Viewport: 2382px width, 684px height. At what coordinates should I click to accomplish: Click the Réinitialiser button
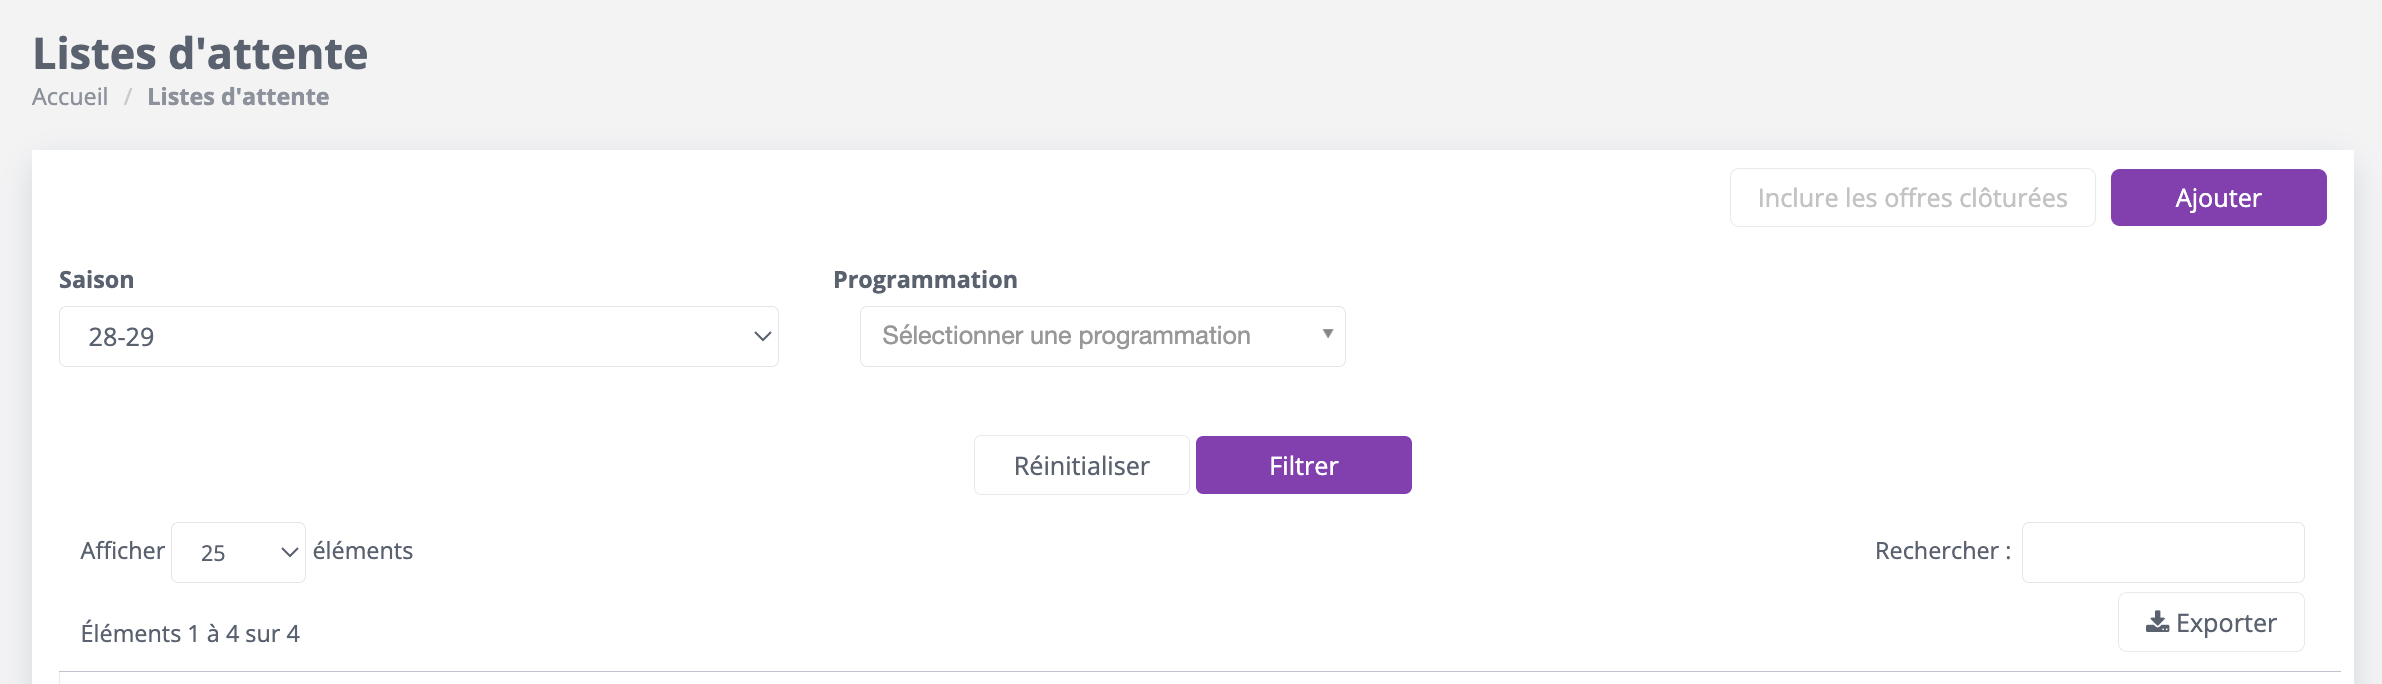(x=1081, y=465)
